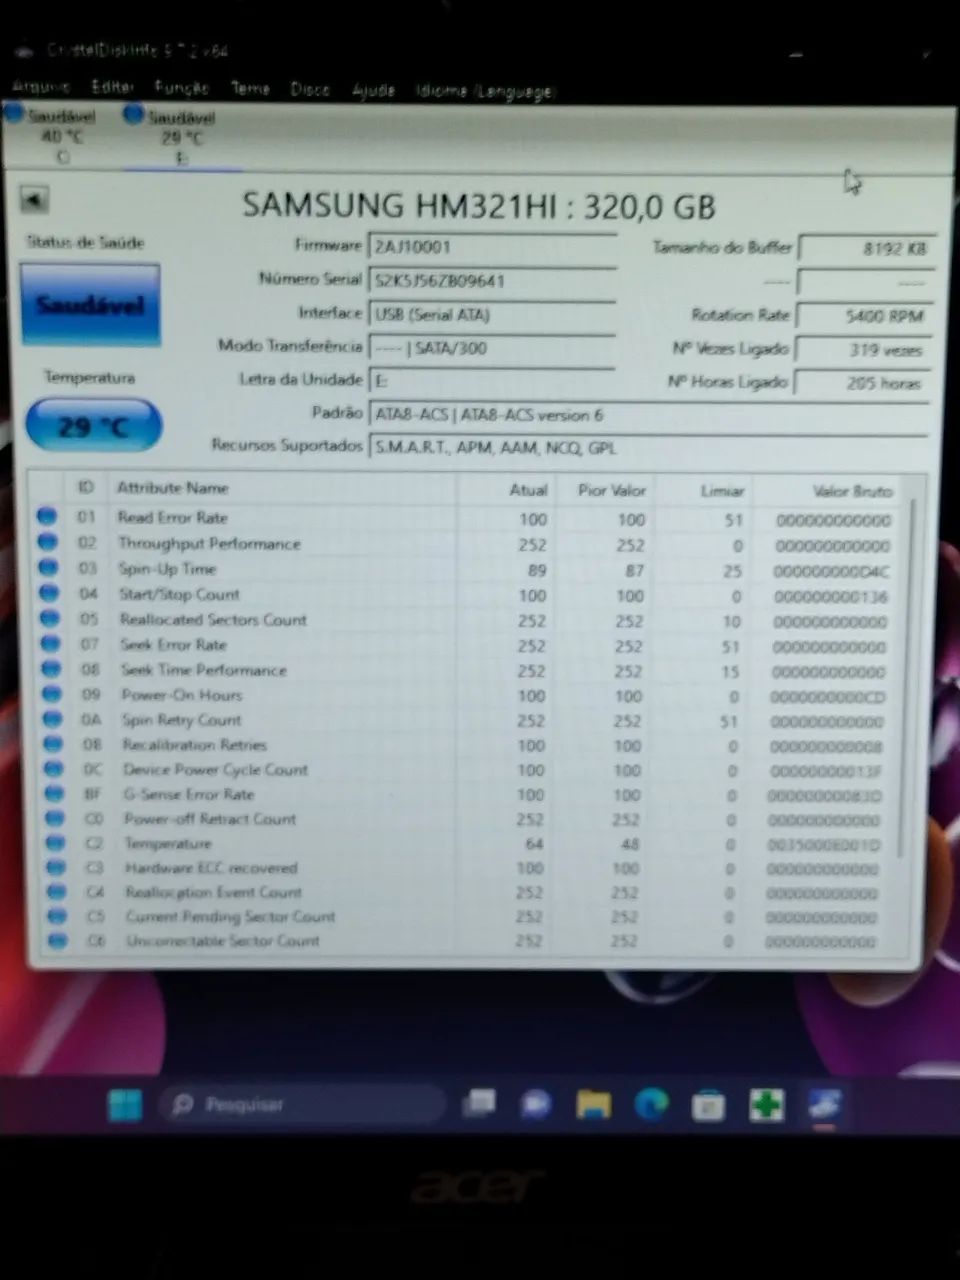Open the Ajuda menu
This screenshot has width=960, height=1280.
(373, 90)
